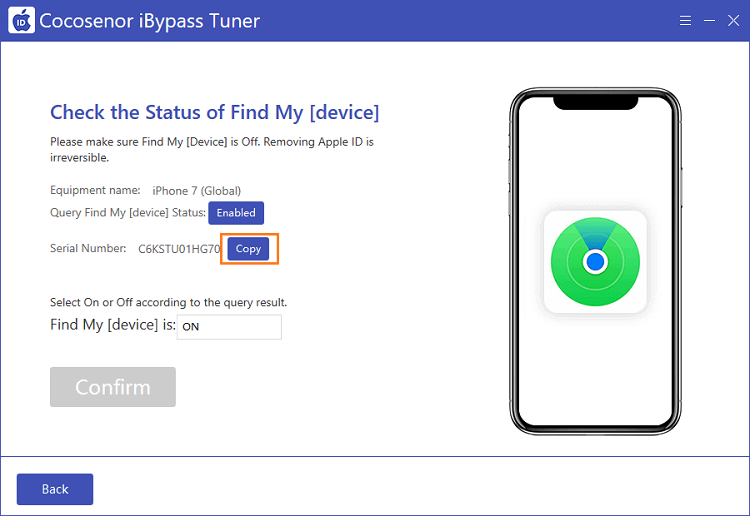Click the greyed-out Confirm button
Image resolution: width=750 pixels, height=516 pixels.
click(x=113, y=387)
